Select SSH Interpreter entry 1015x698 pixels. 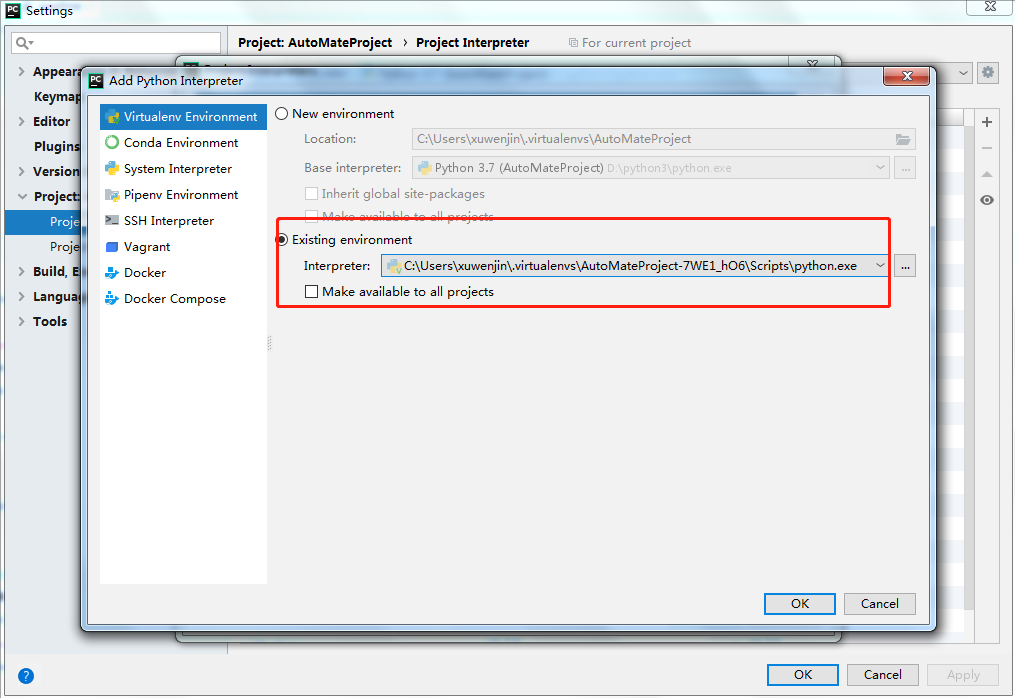tap(183, 221)
